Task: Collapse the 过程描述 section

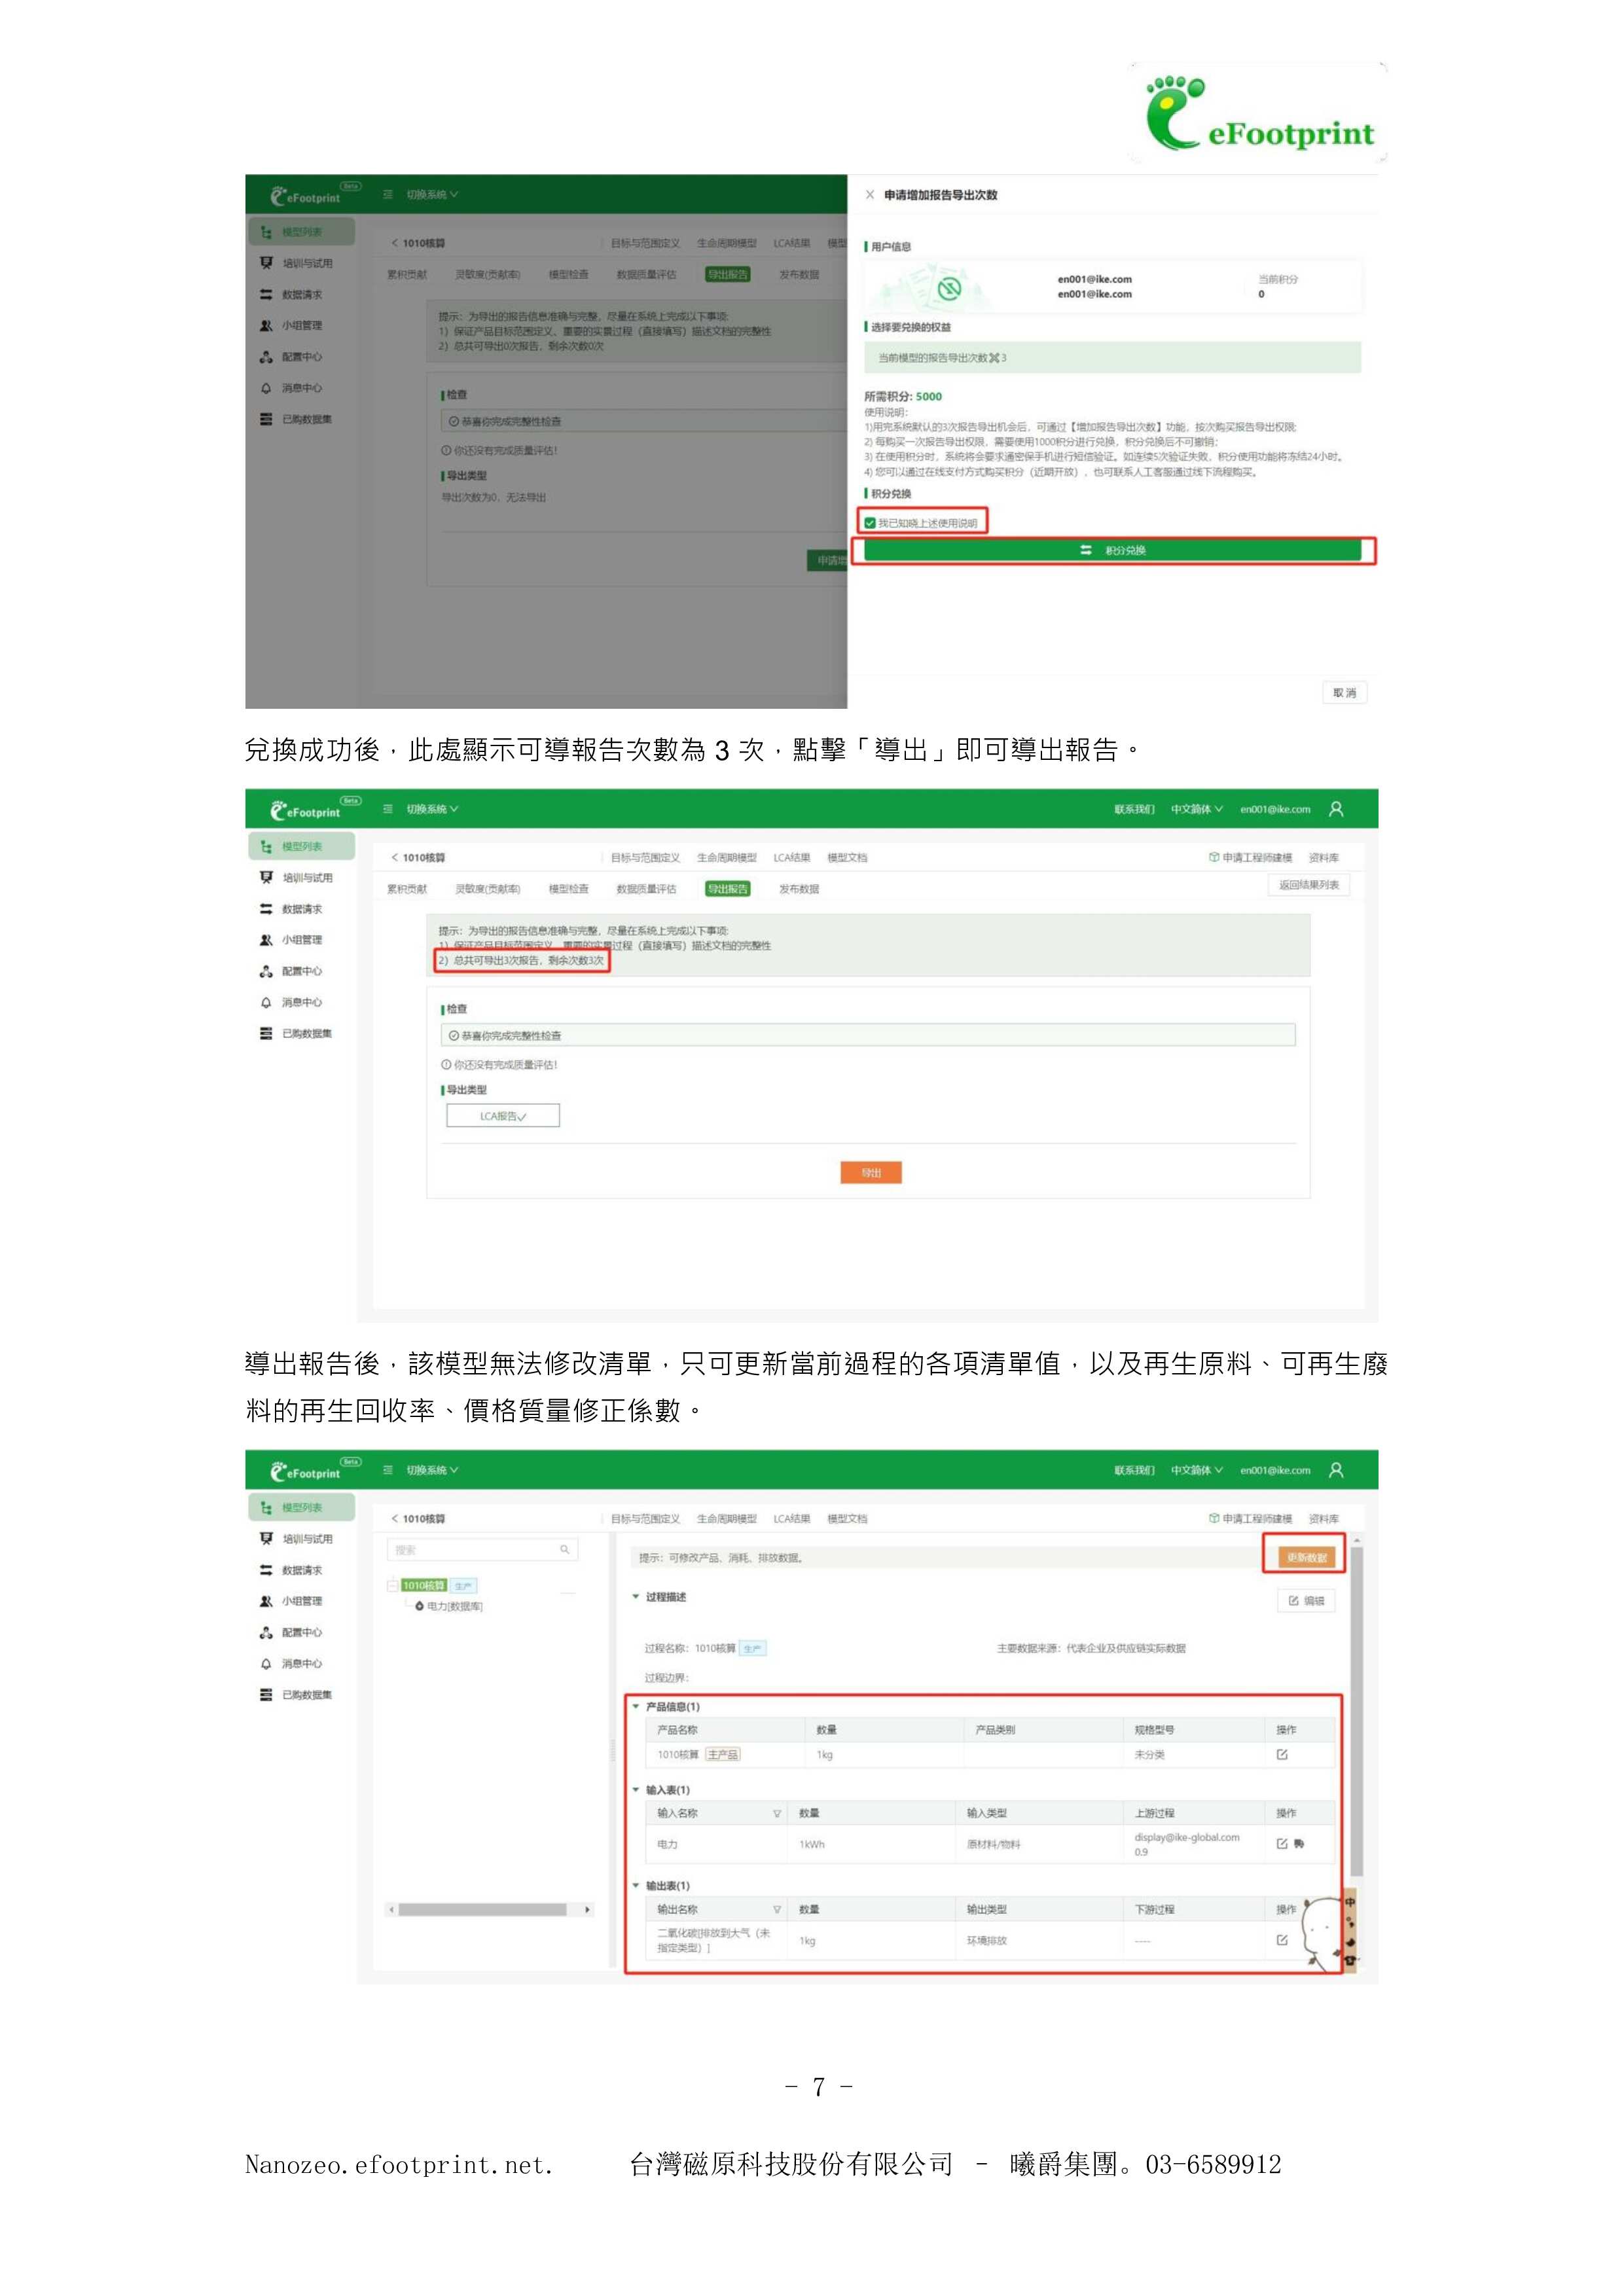Action: pyautogui.click(x=636, y=1597)
